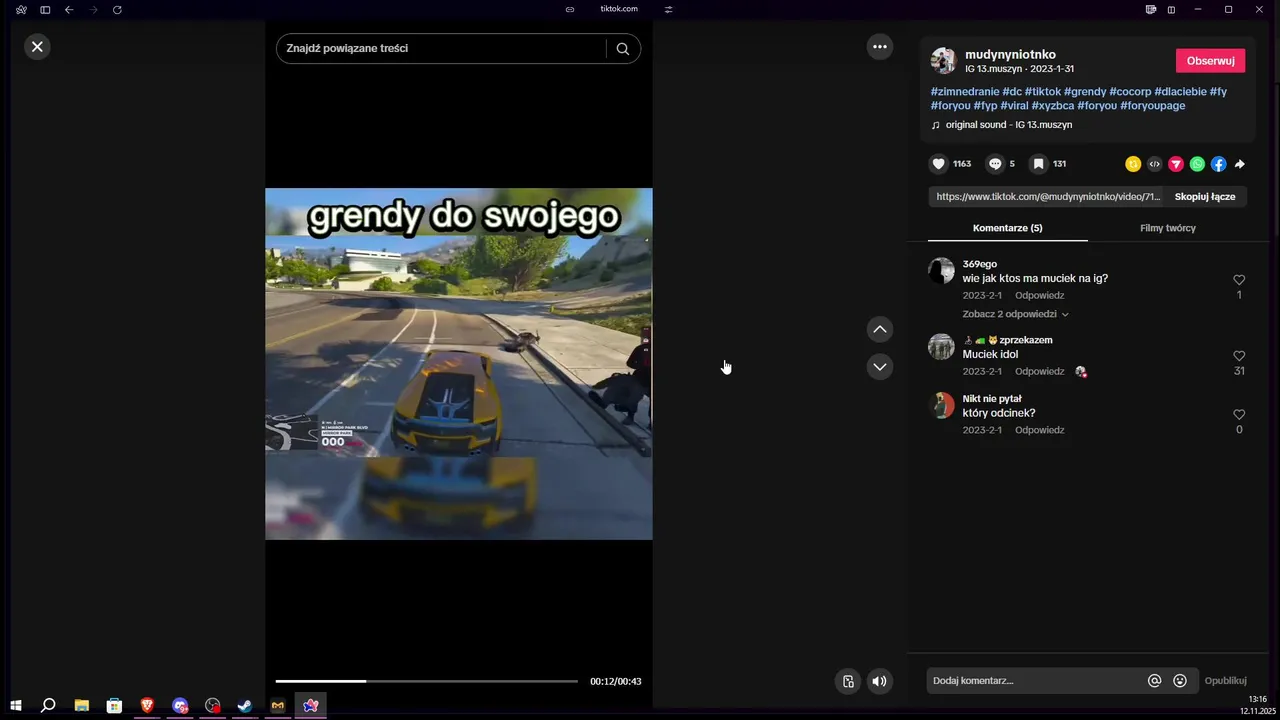Toggle the auto-scroll icon beside the speaker

[x=848, y=682]
